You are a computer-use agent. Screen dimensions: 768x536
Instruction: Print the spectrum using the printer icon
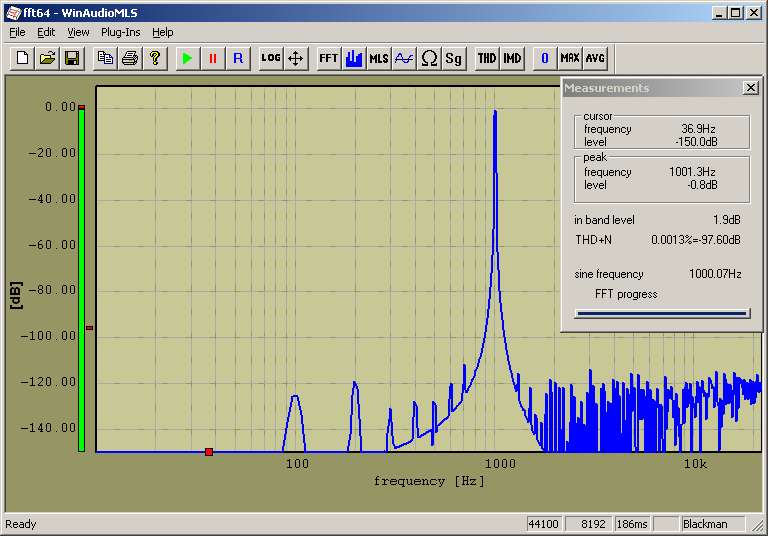[130, 58]
